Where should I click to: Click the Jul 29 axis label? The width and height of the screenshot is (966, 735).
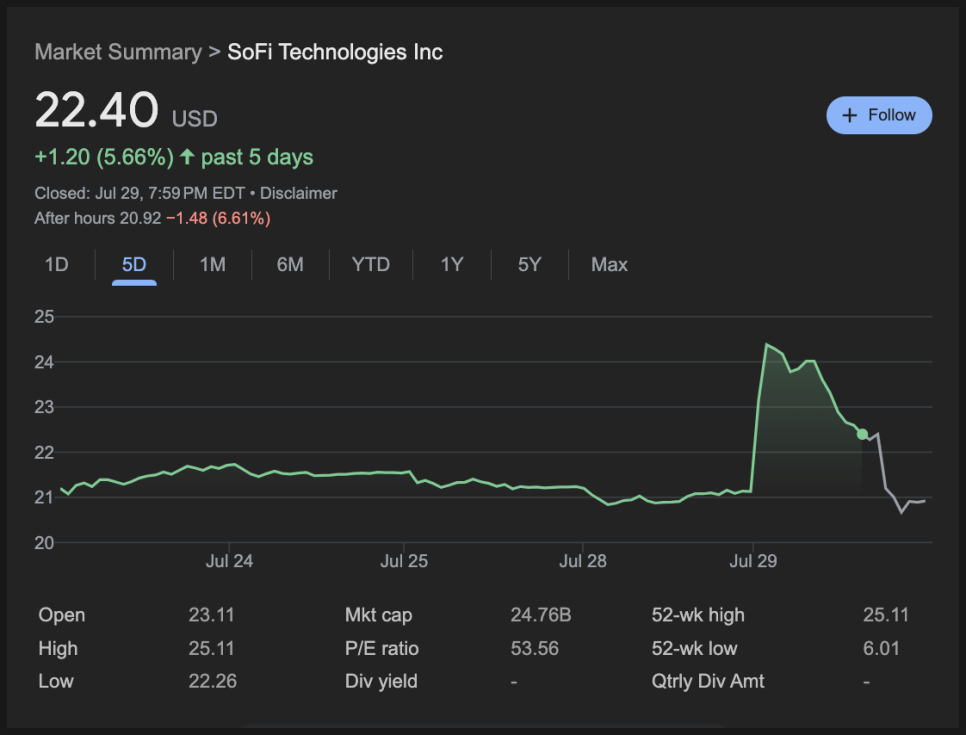pyautogui.click(x=753, y=561)
